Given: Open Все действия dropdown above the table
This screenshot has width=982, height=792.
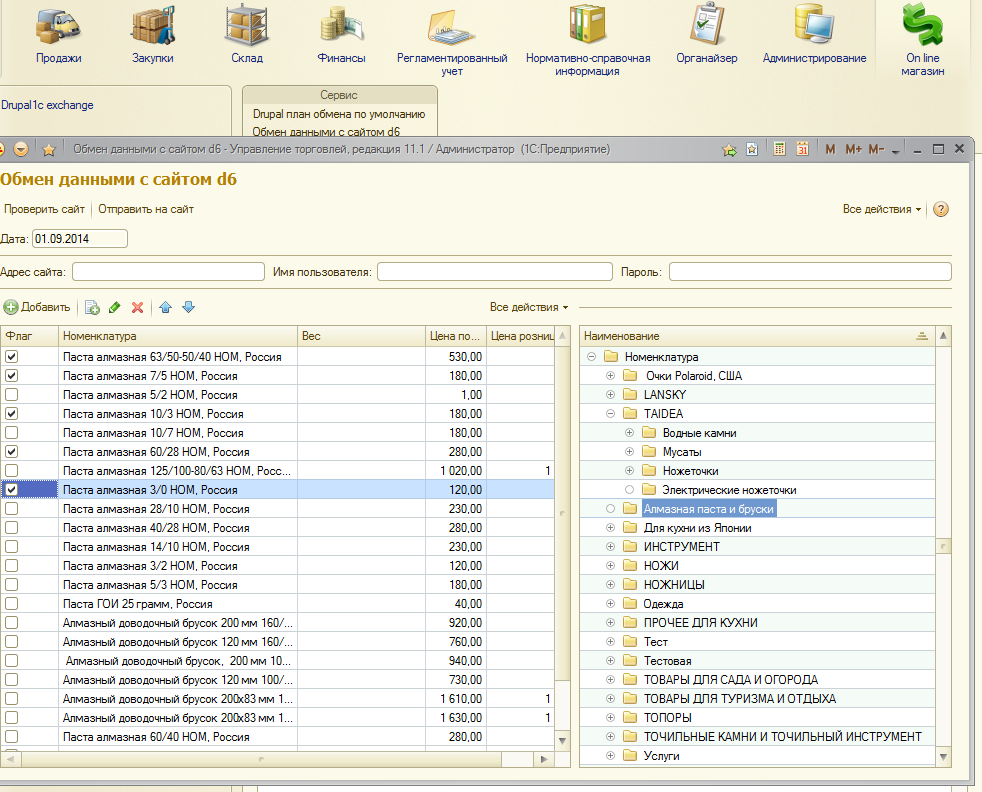Looking at the screenshot, I should click(x=529, y=307).
